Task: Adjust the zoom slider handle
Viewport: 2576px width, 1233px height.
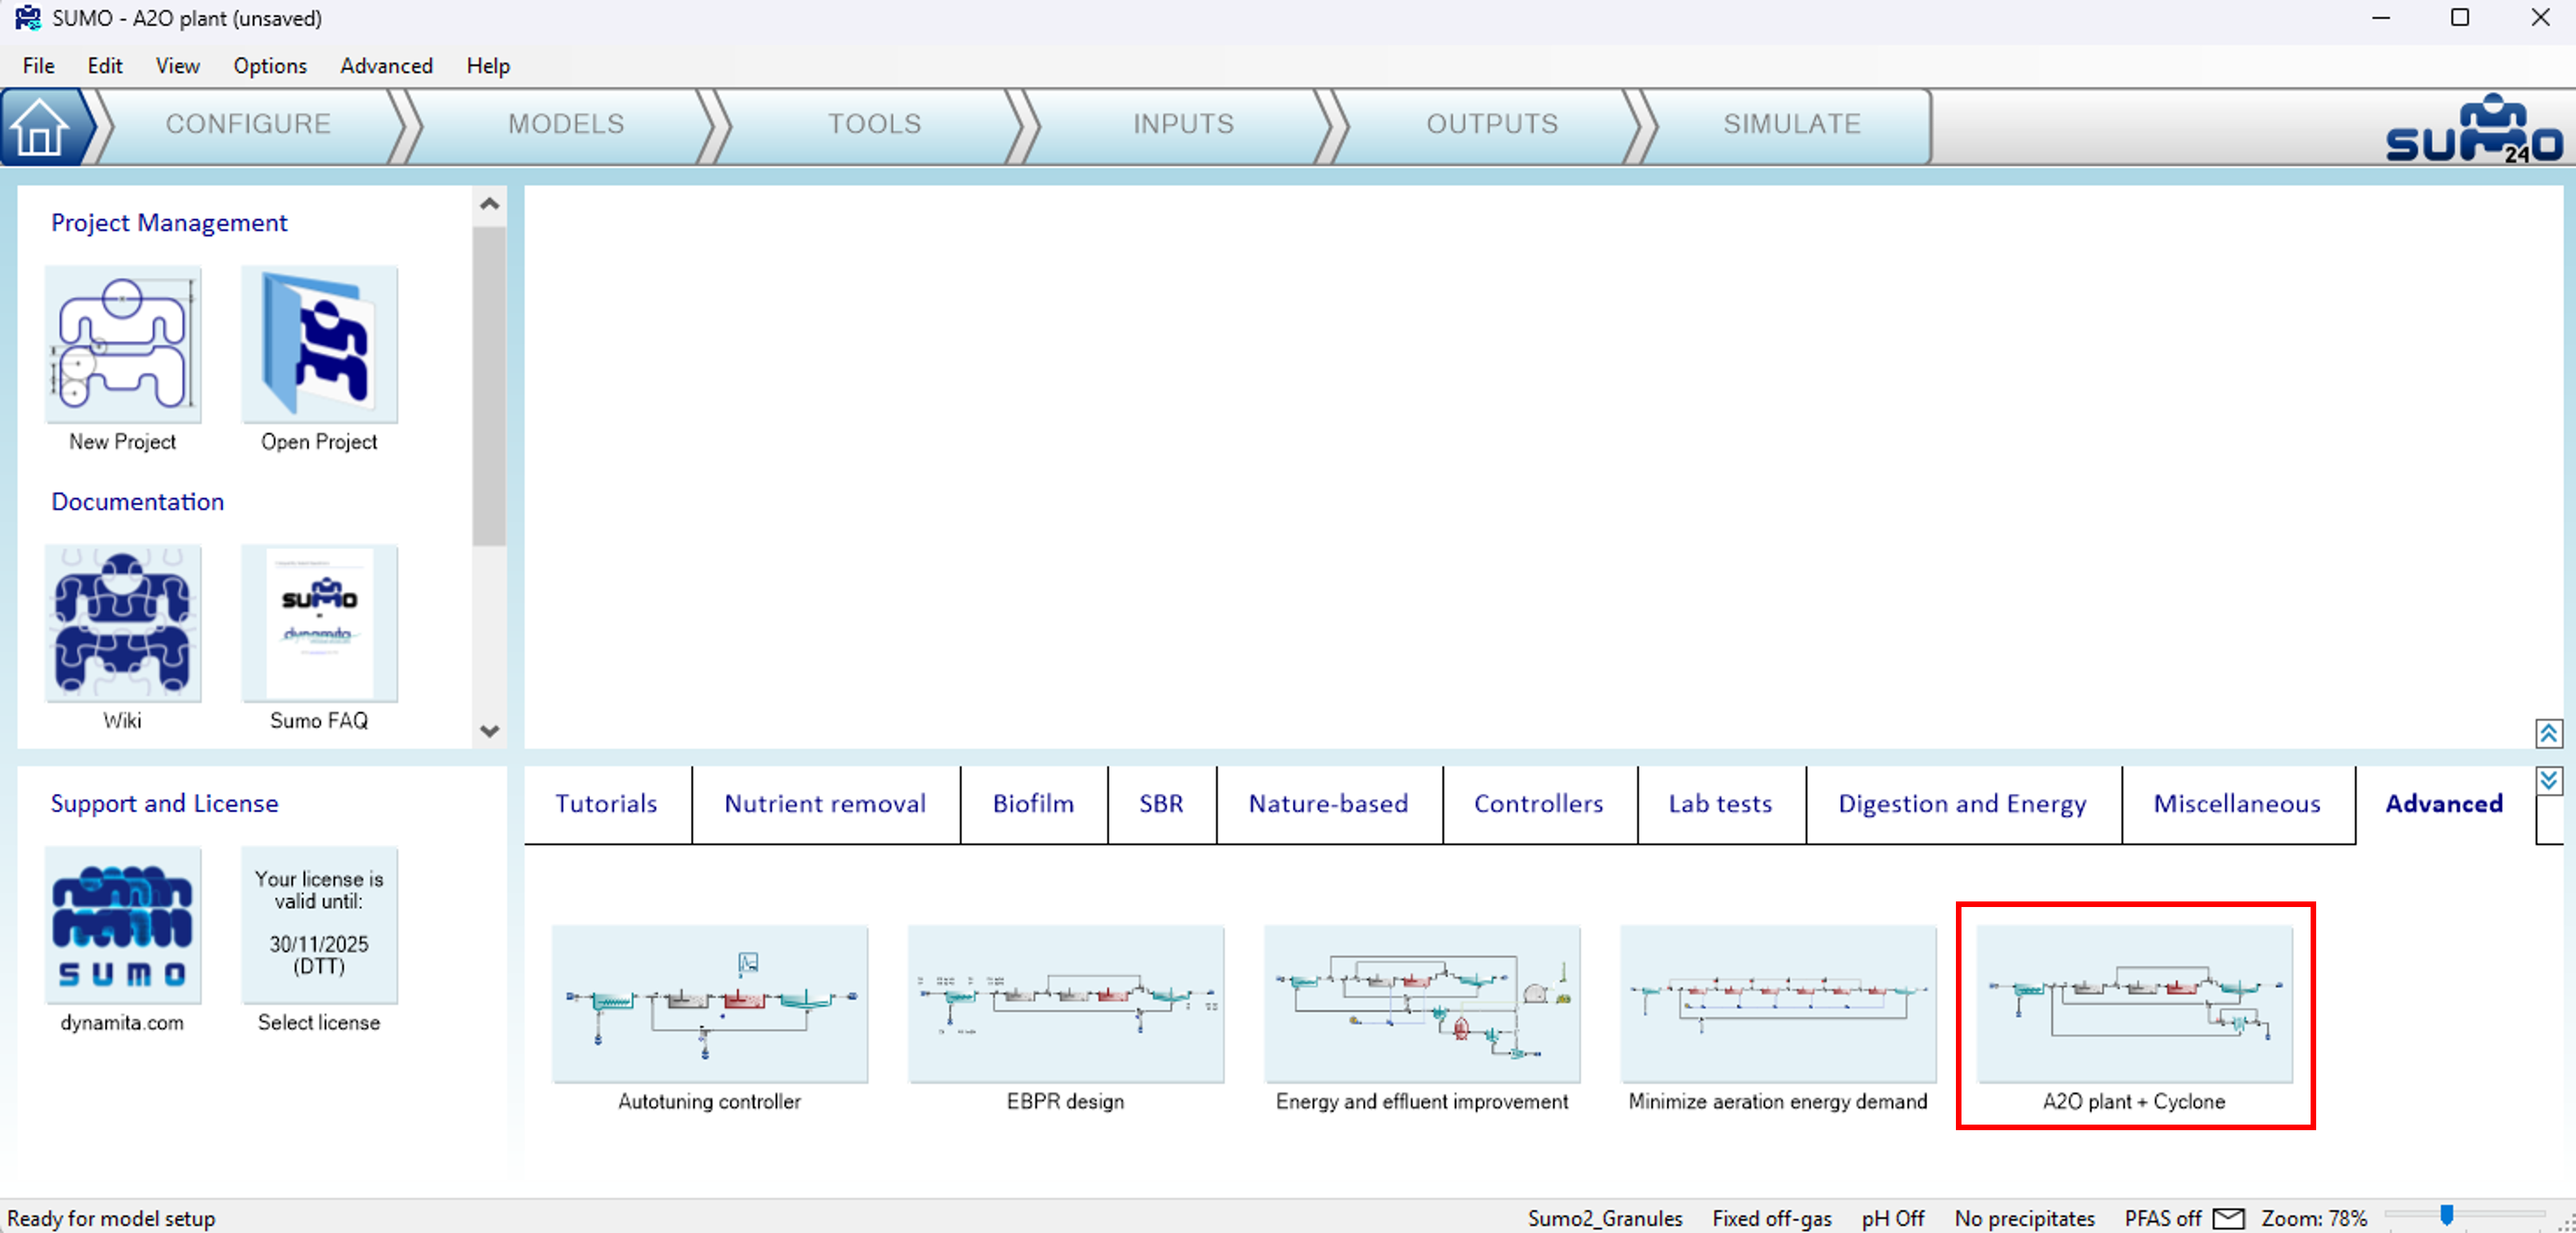Action: 2446,1215
